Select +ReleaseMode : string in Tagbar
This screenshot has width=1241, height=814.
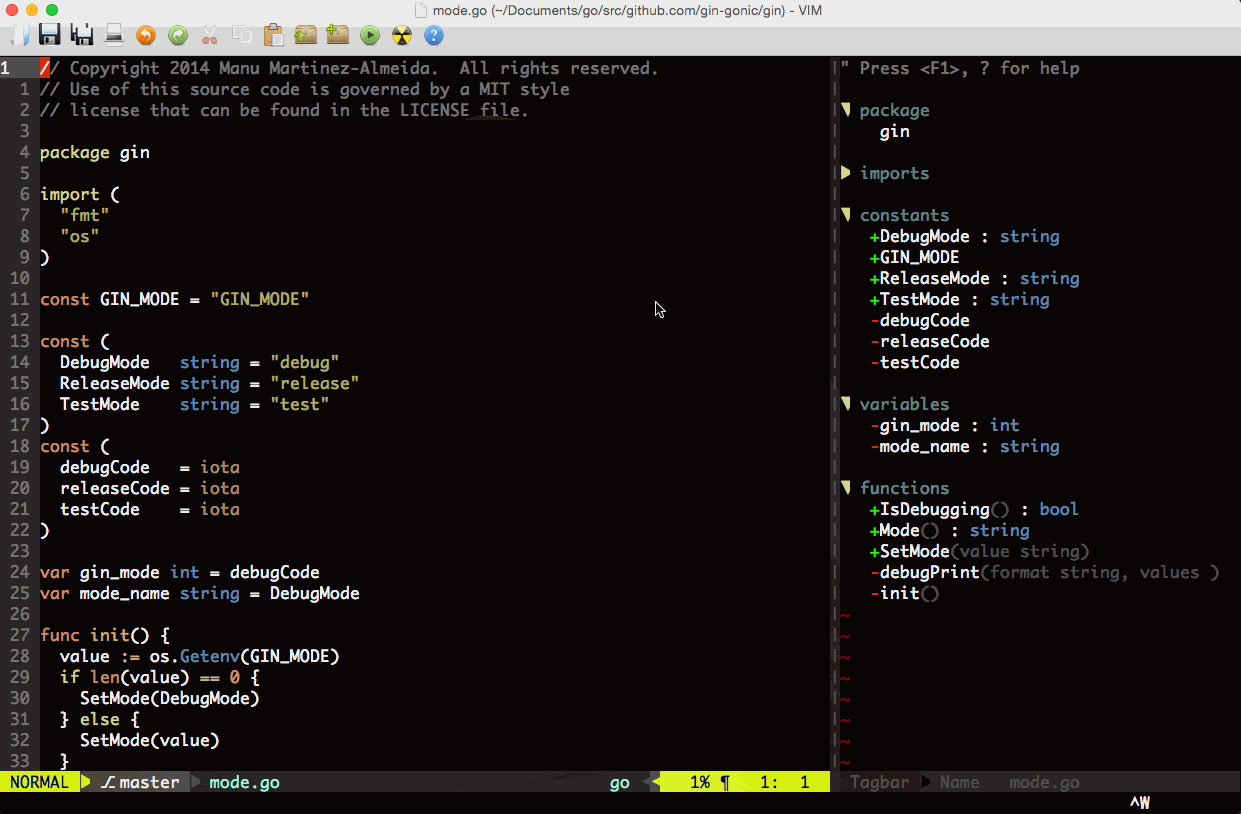click(x=975, y=278)
